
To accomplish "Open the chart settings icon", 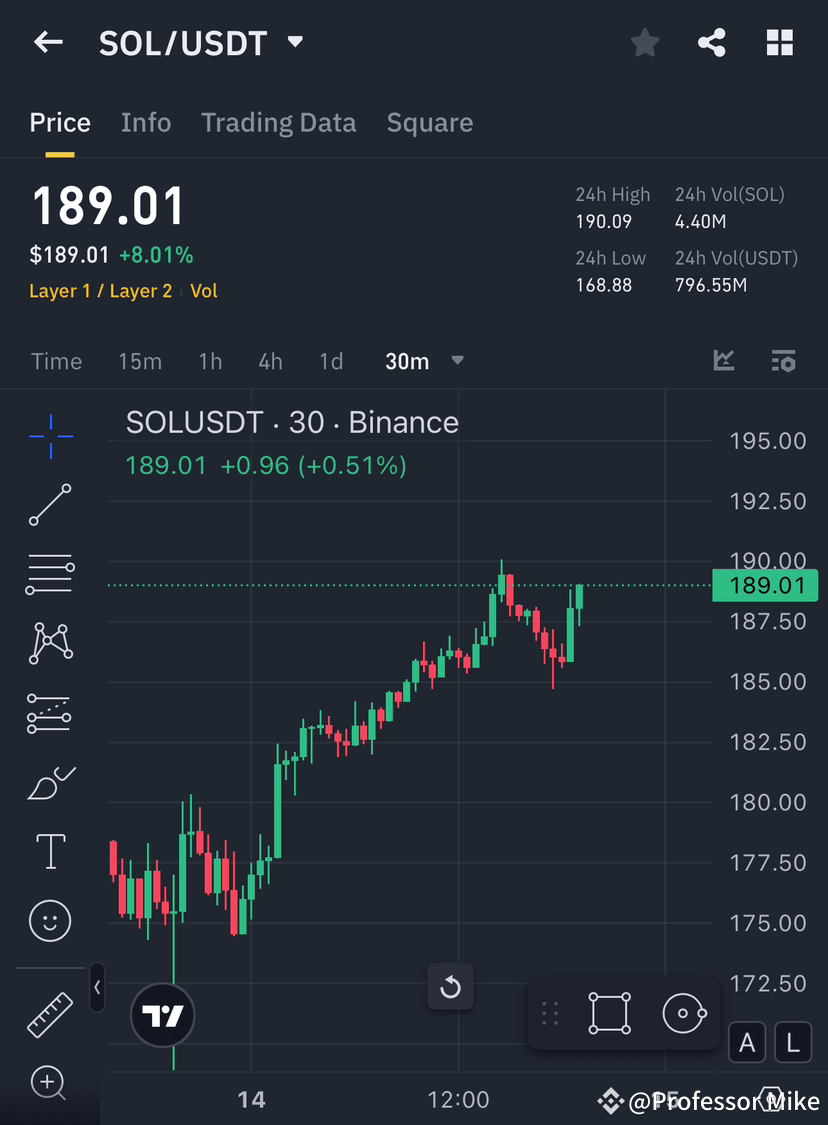I will (x=783, y=361).
